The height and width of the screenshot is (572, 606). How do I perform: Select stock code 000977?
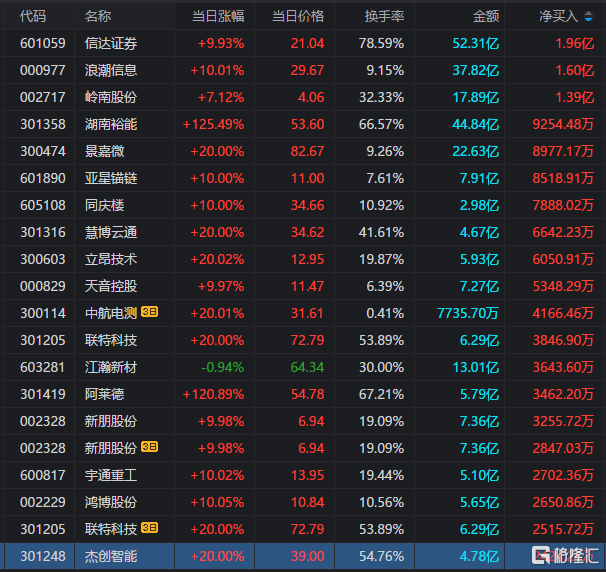[43, 70]
